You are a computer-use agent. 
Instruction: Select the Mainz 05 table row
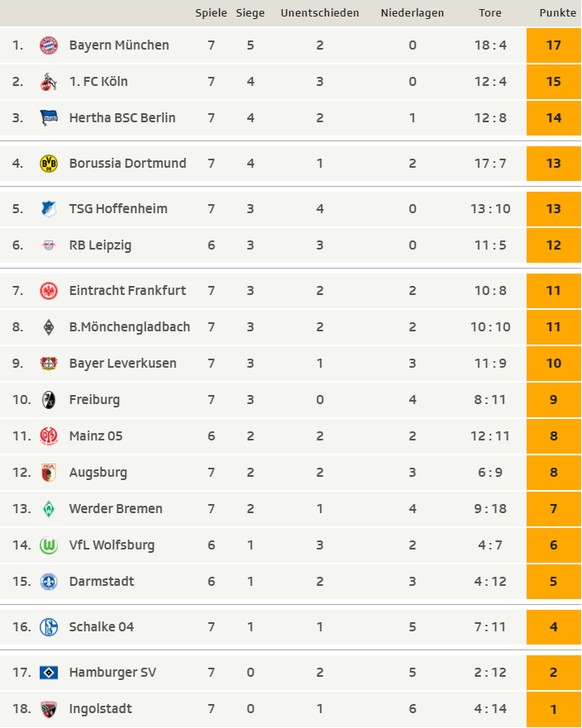pyautogui.click(x=291, y=436)
